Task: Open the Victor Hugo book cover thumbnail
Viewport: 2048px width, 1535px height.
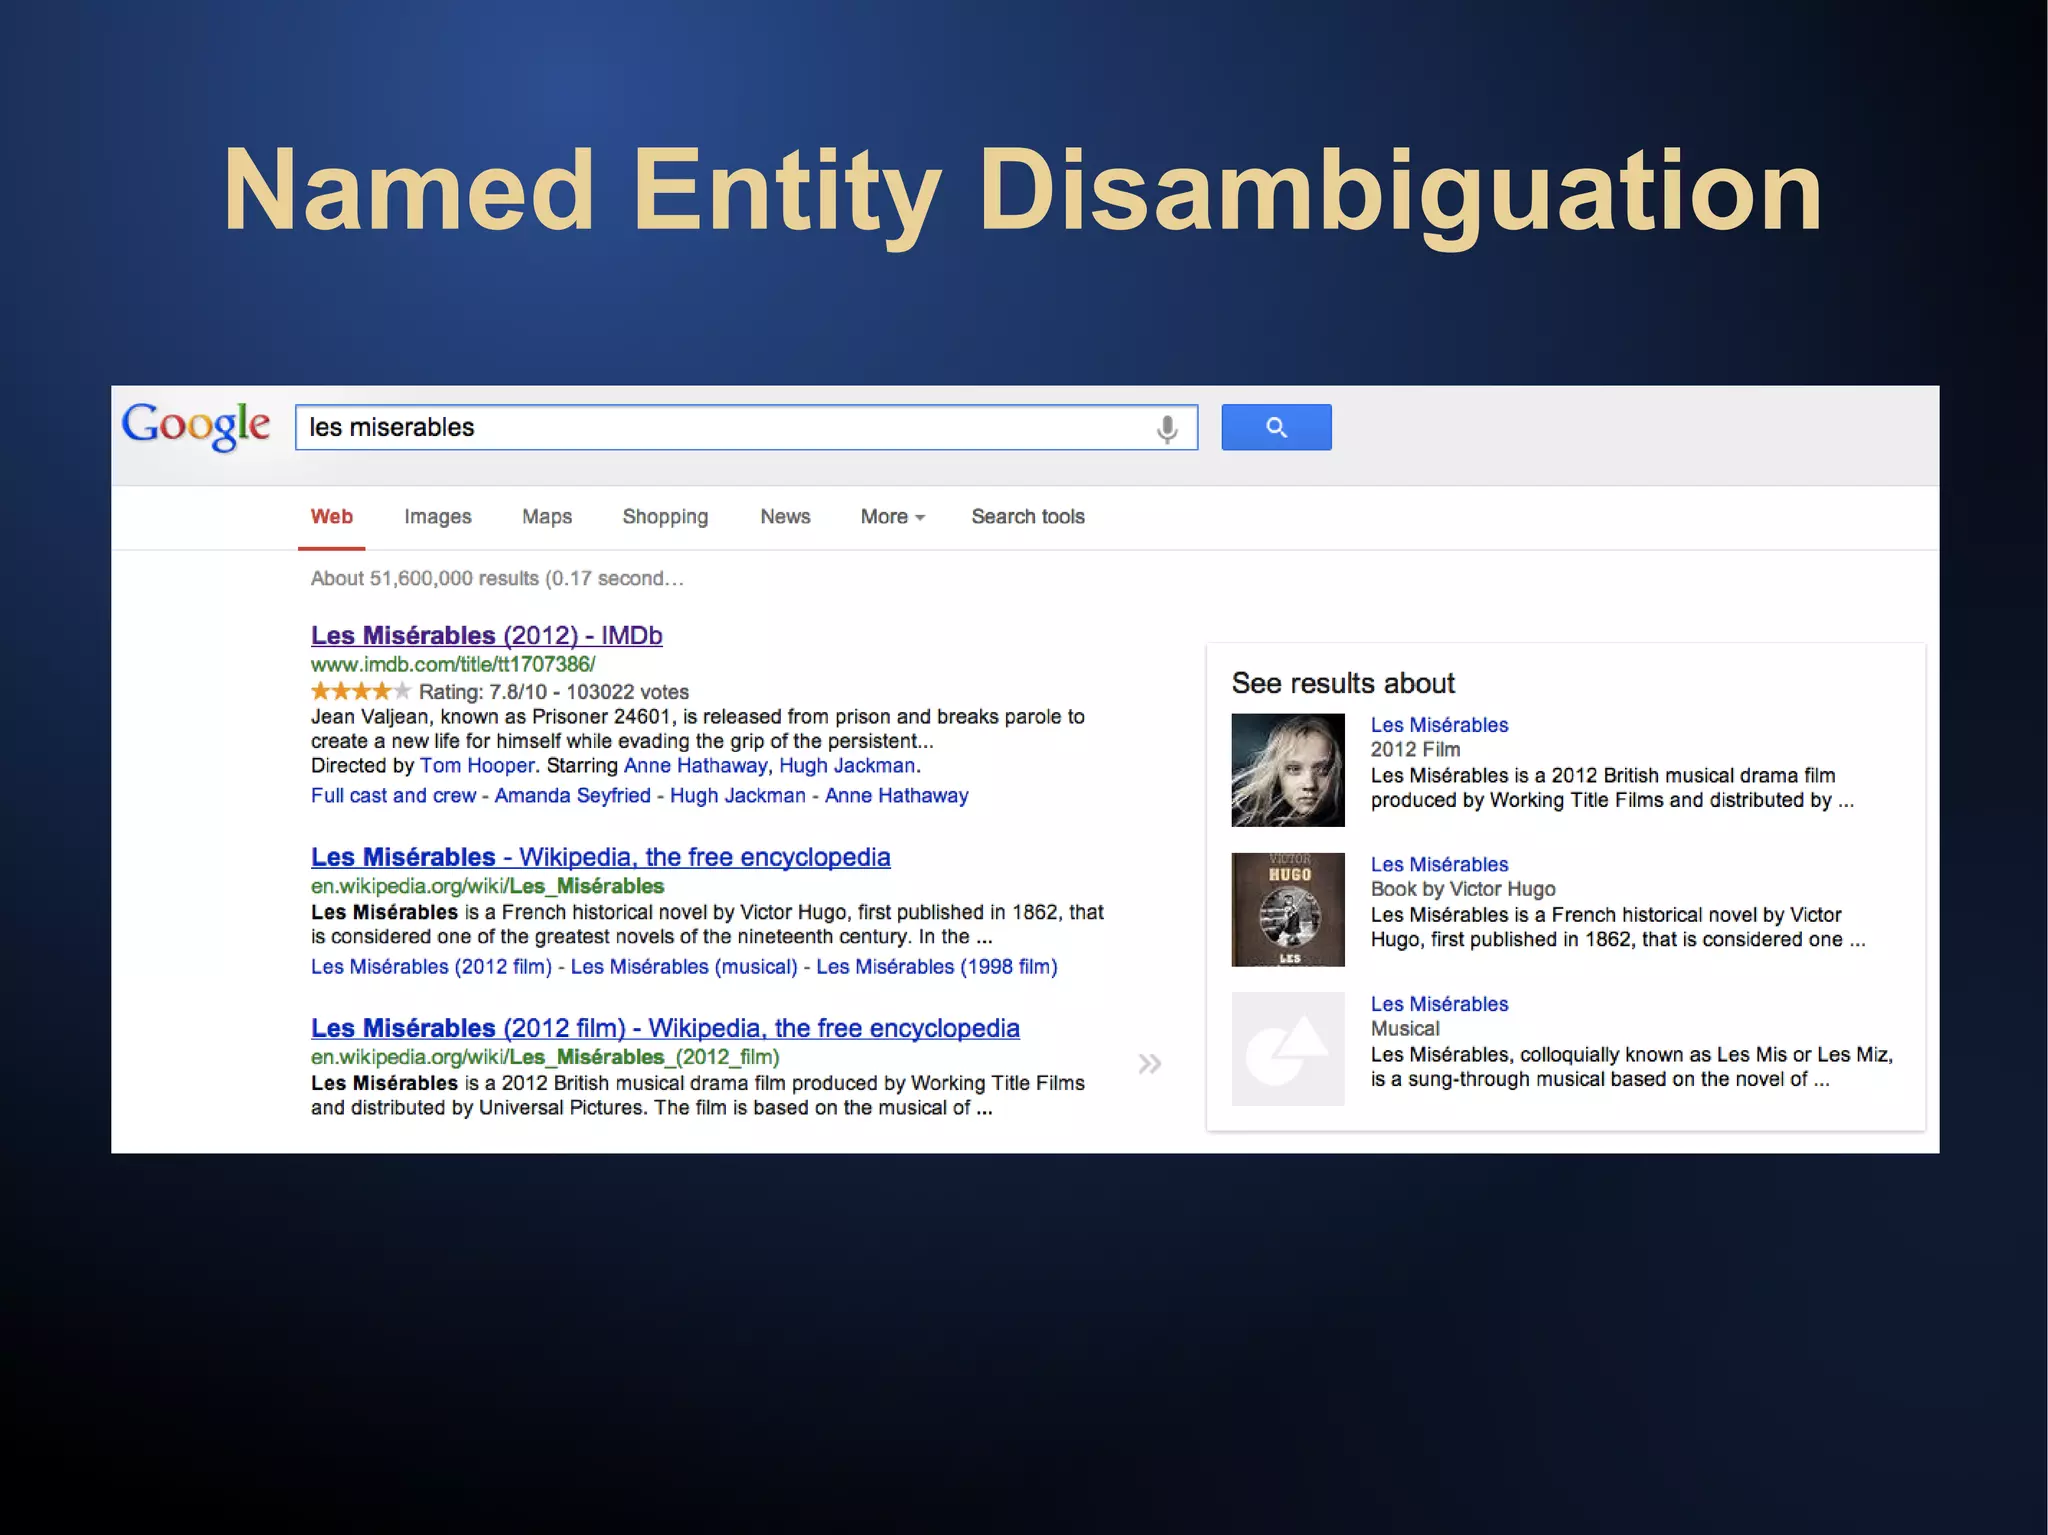Action: (x=1287, y=909)
